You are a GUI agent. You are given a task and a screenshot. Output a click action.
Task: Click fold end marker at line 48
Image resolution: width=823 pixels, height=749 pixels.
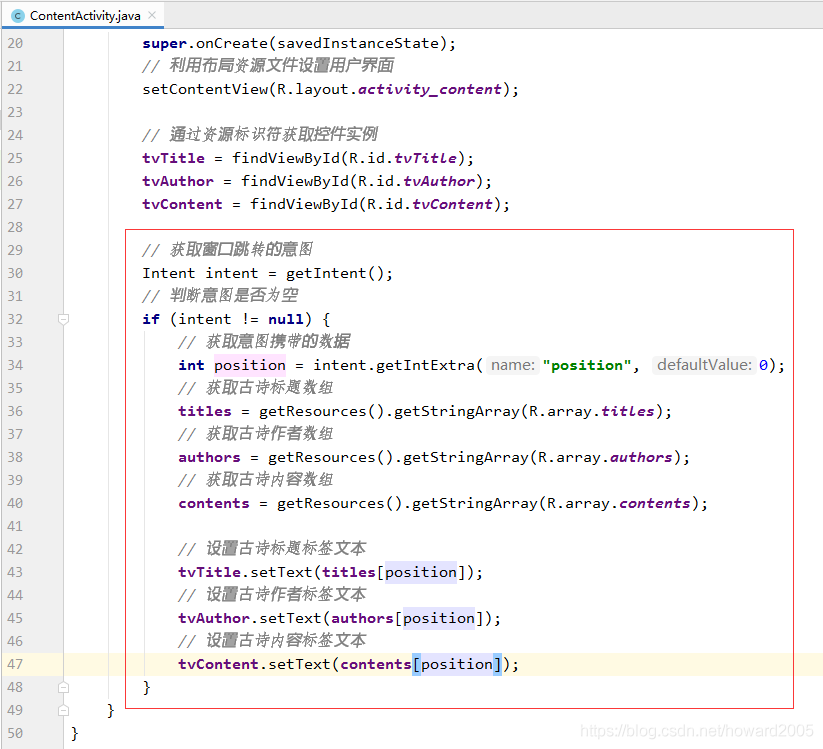pyautogui.click(x=64, y=687)
